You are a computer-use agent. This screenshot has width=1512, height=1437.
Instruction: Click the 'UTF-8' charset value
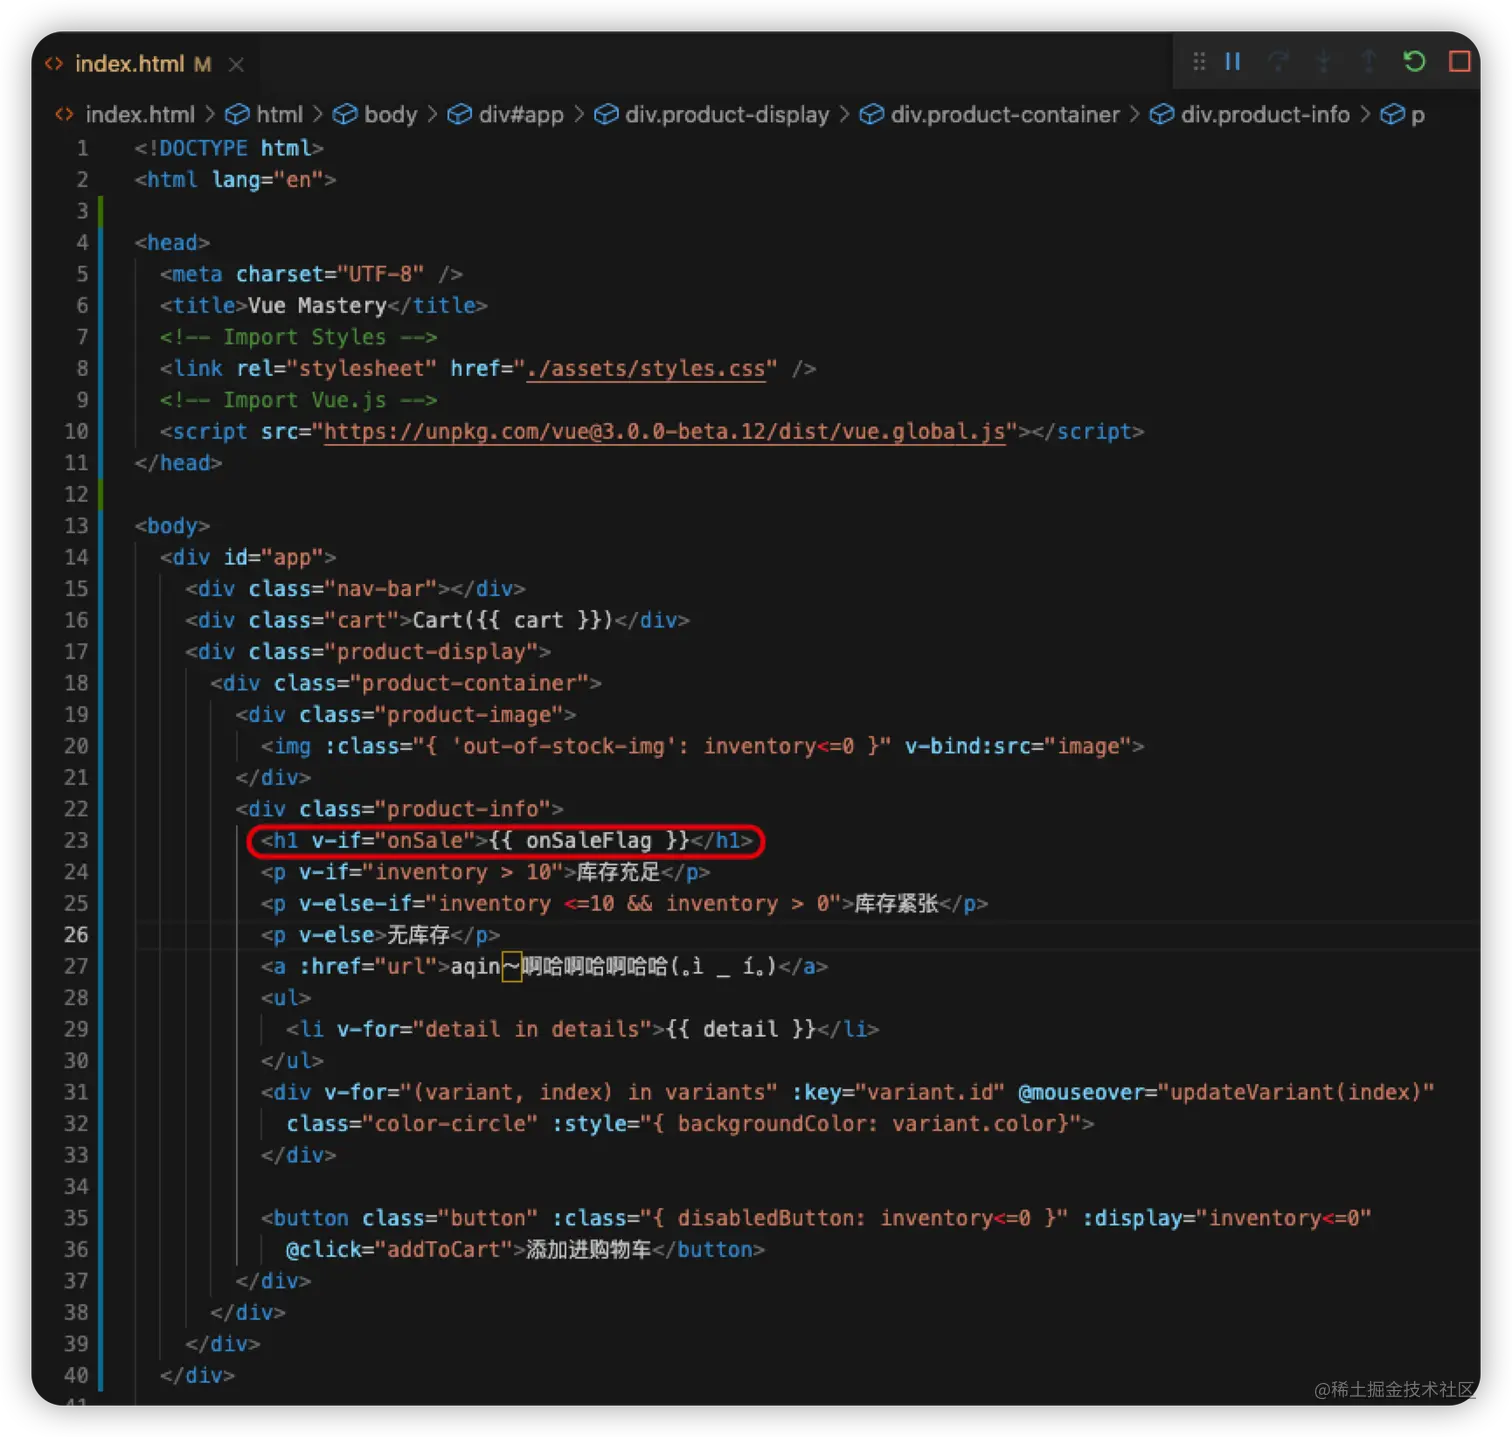point(380,274)
